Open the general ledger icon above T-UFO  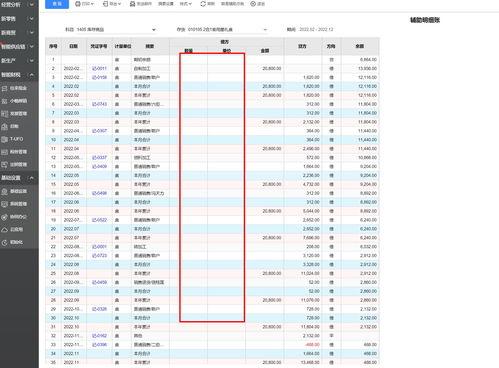[4, 126]
